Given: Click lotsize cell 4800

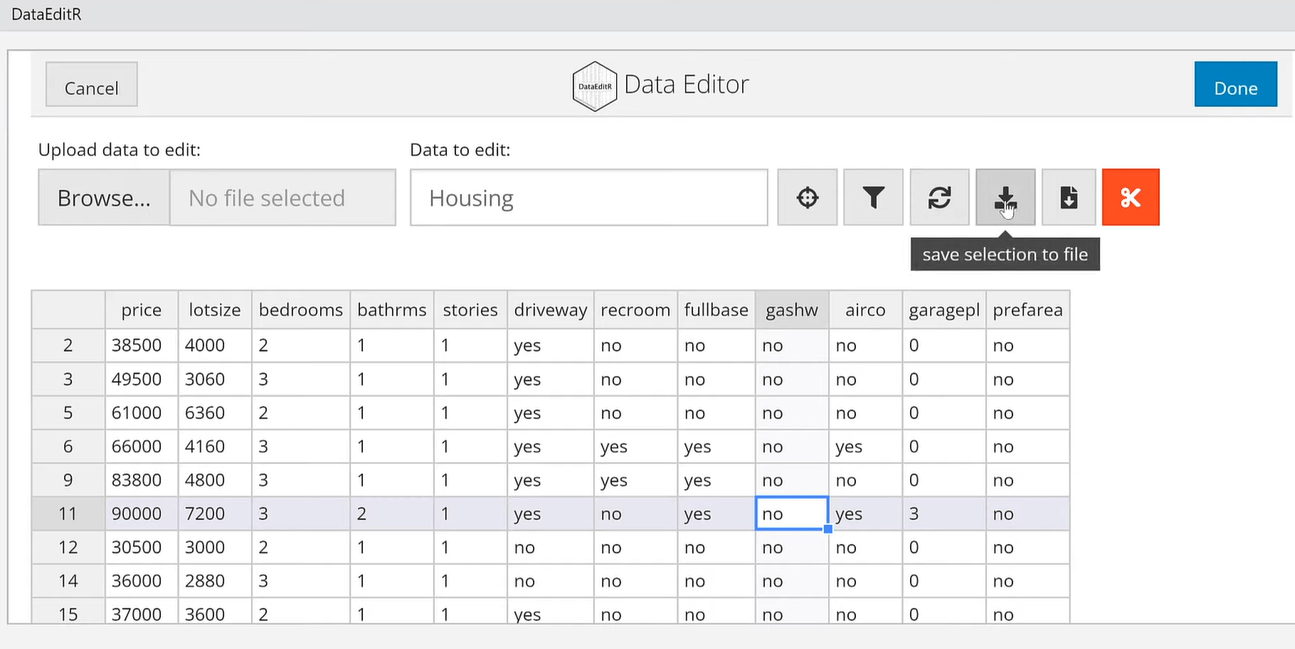Looking at the screenshot, I should coord(215,480).
